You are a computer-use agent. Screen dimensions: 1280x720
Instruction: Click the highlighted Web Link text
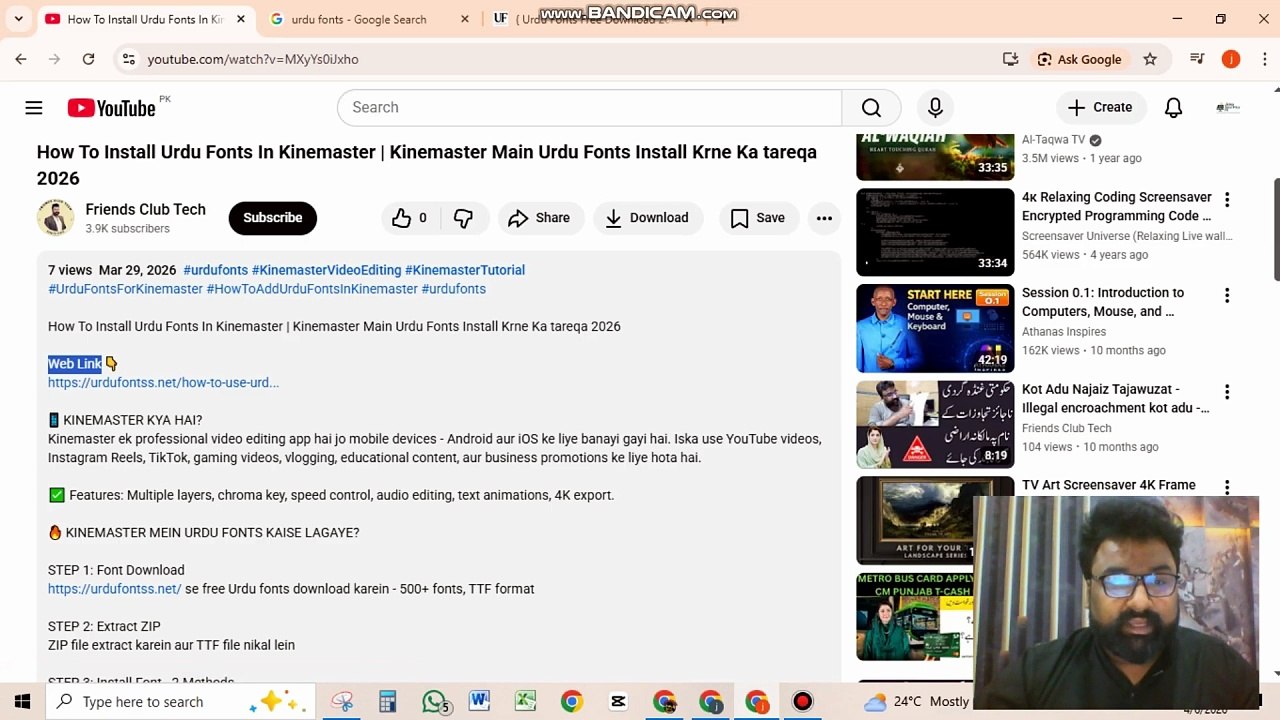click(75, 364)
